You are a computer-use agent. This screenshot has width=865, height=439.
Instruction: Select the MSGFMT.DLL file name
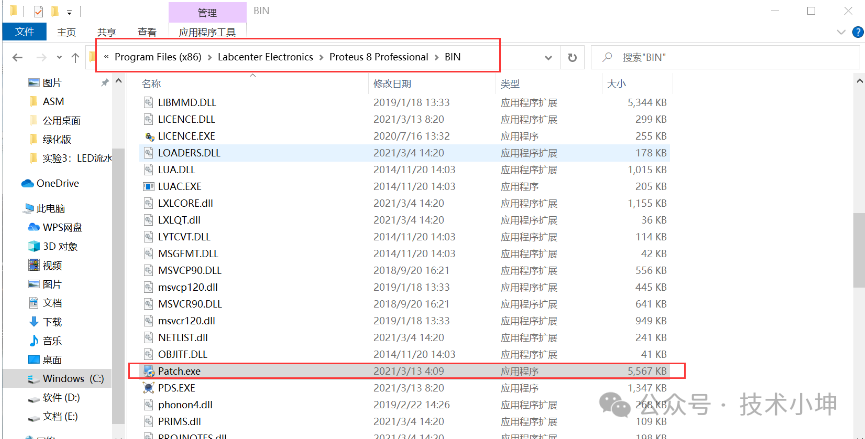point(188,254)
